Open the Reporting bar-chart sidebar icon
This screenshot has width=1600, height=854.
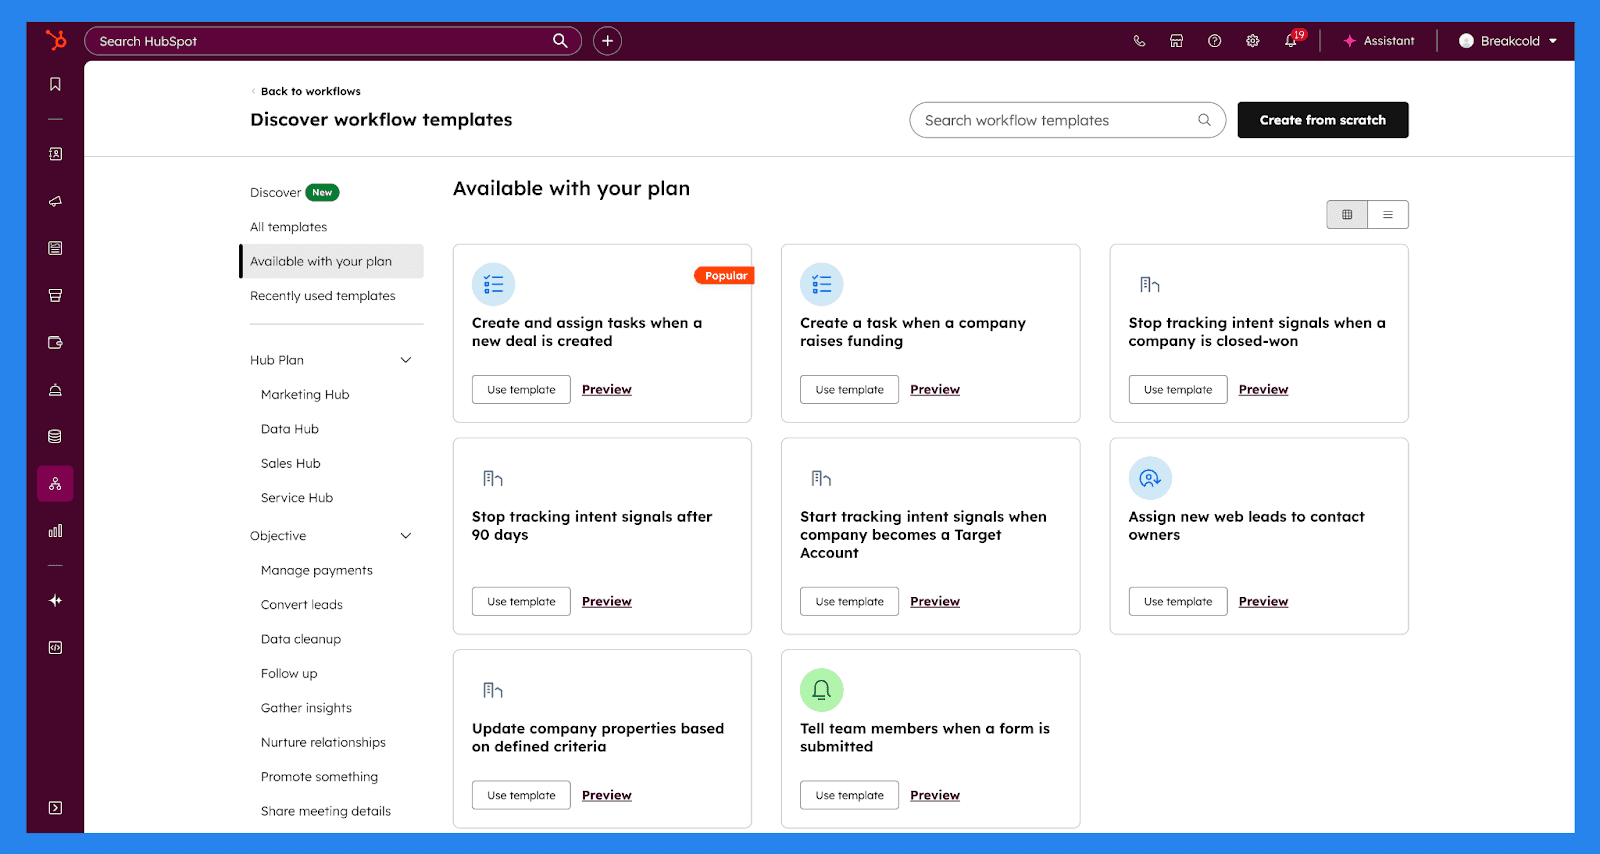click(x=55, y=531)
